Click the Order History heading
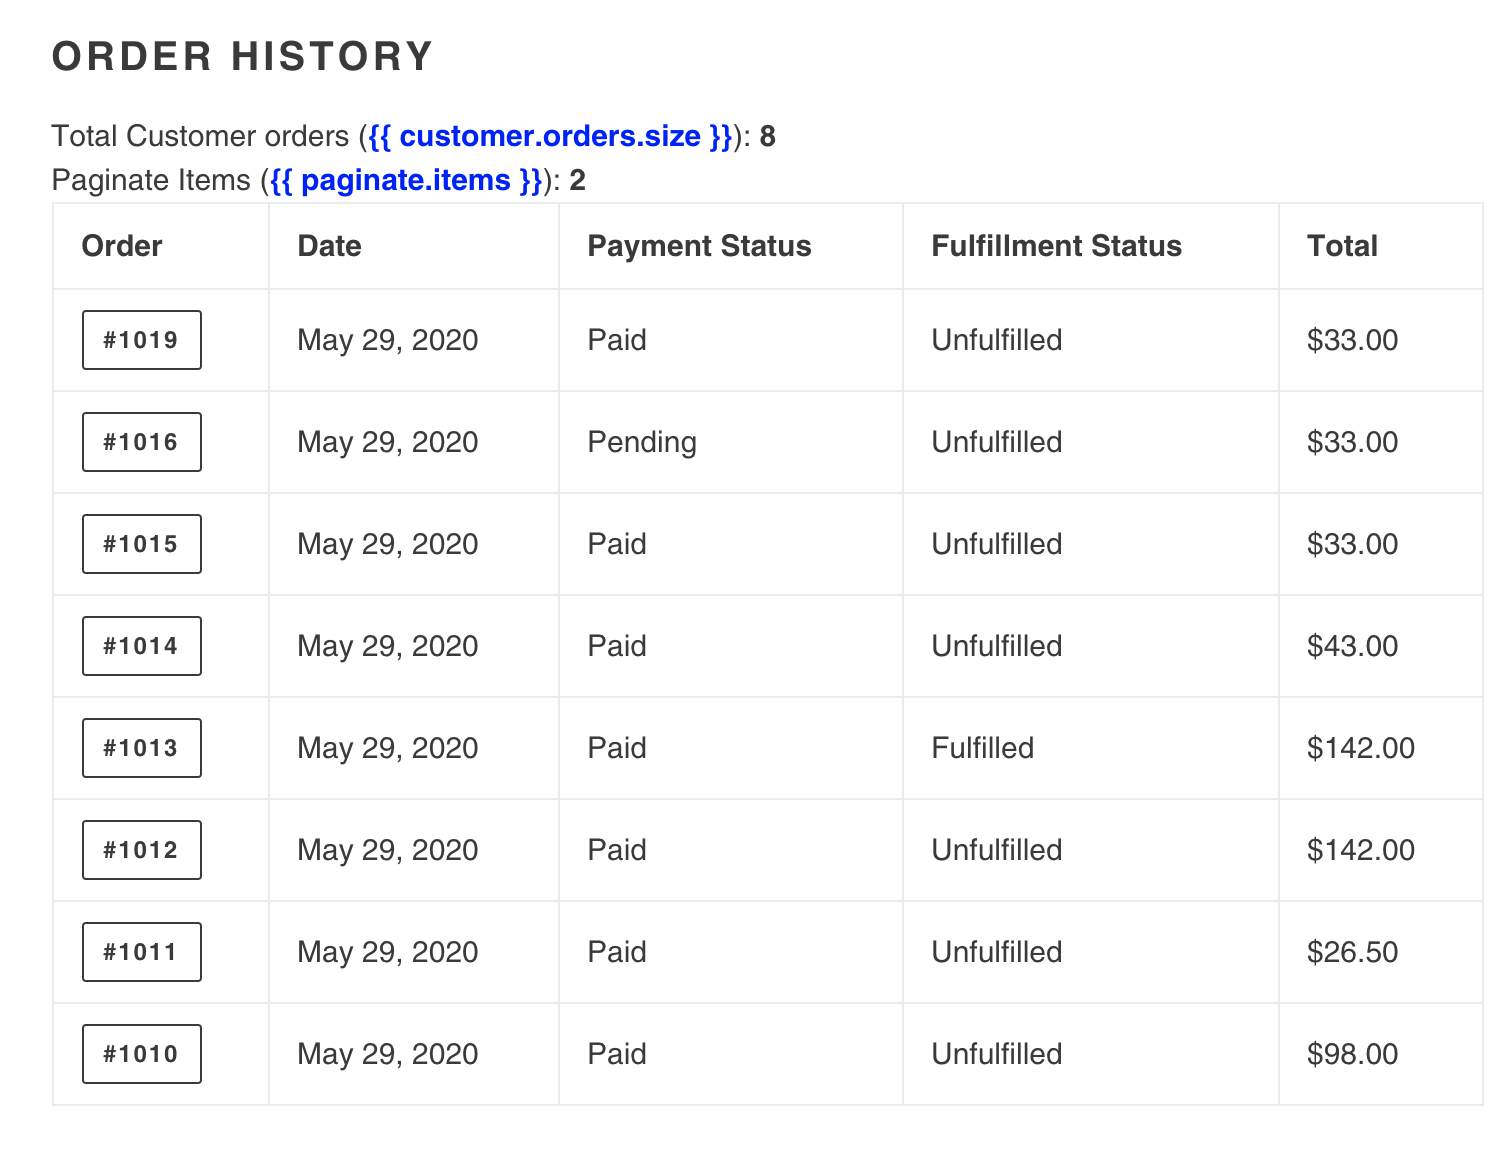Viewport: 1510px width, 1164px height. [242, 57]
